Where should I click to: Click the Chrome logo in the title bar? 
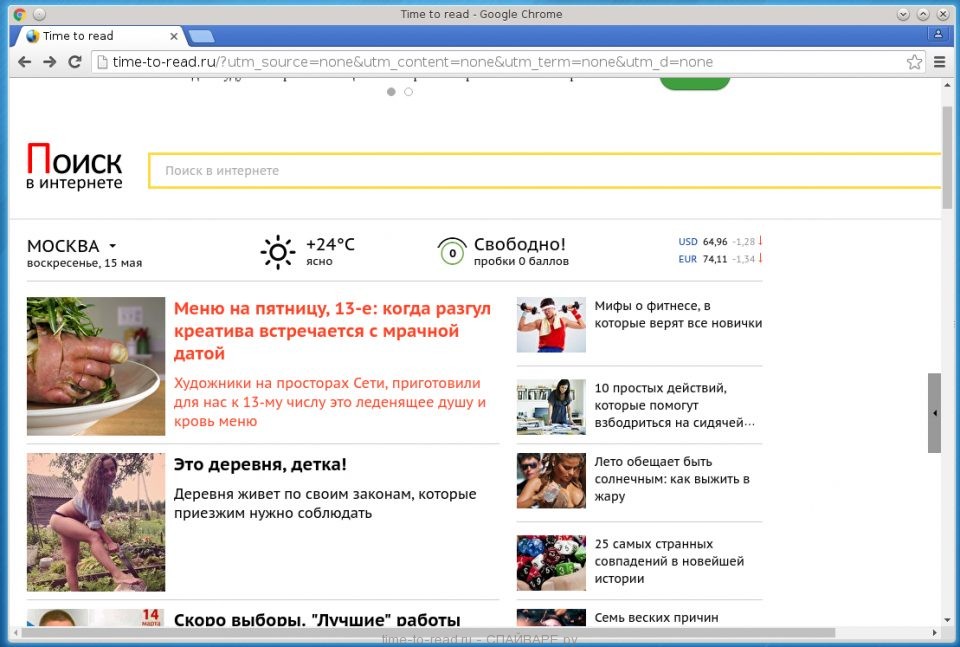[20, 13]
